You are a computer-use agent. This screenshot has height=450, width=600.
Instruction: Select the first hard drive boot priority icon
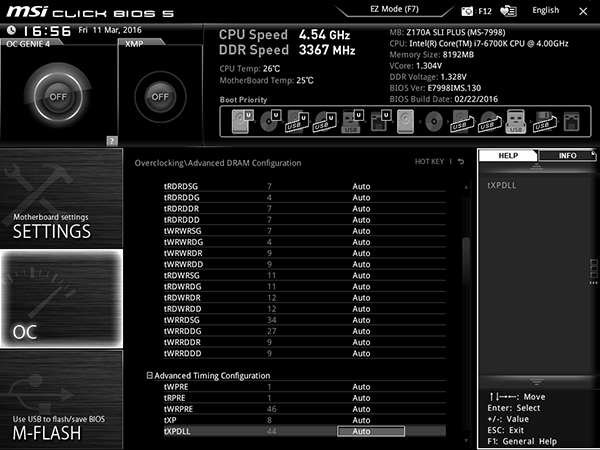[x=243, y=121]
